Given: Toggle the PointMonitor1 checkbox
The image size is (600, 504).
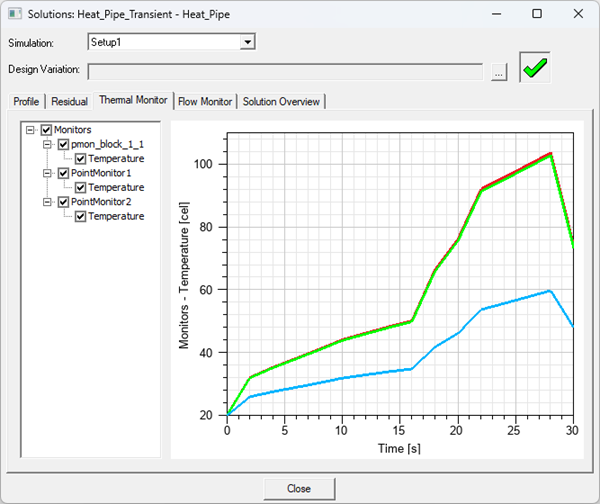Looking at the screenshot, I should click(x=63, y=173).
